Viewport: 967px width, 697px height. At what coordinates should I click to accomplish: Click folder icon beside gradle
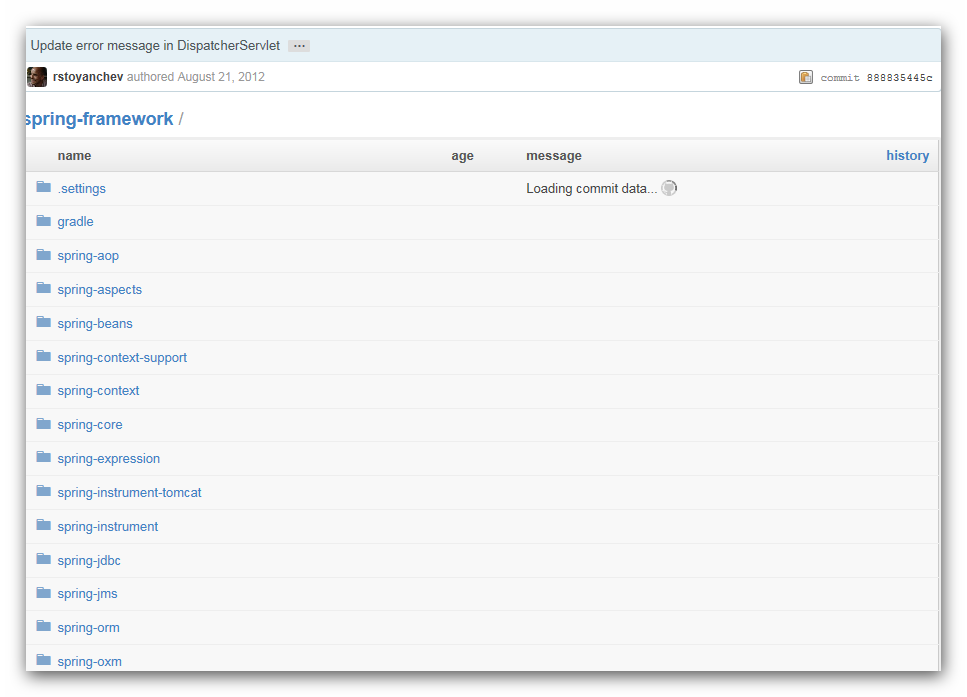[43, 220]
